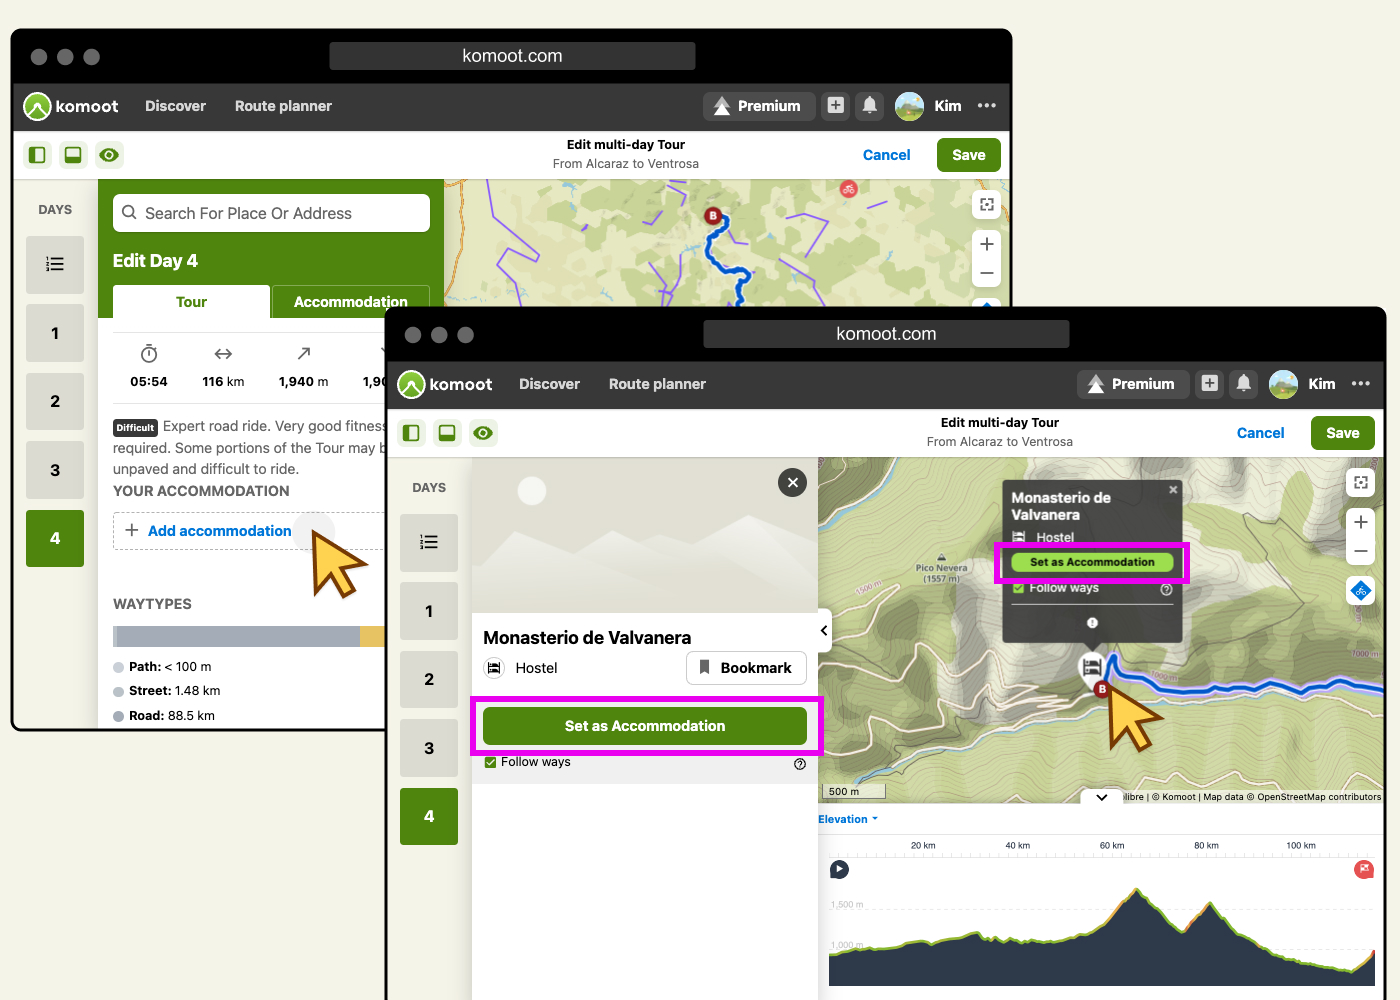Open Discover in back window

click(x=175, y=106)
